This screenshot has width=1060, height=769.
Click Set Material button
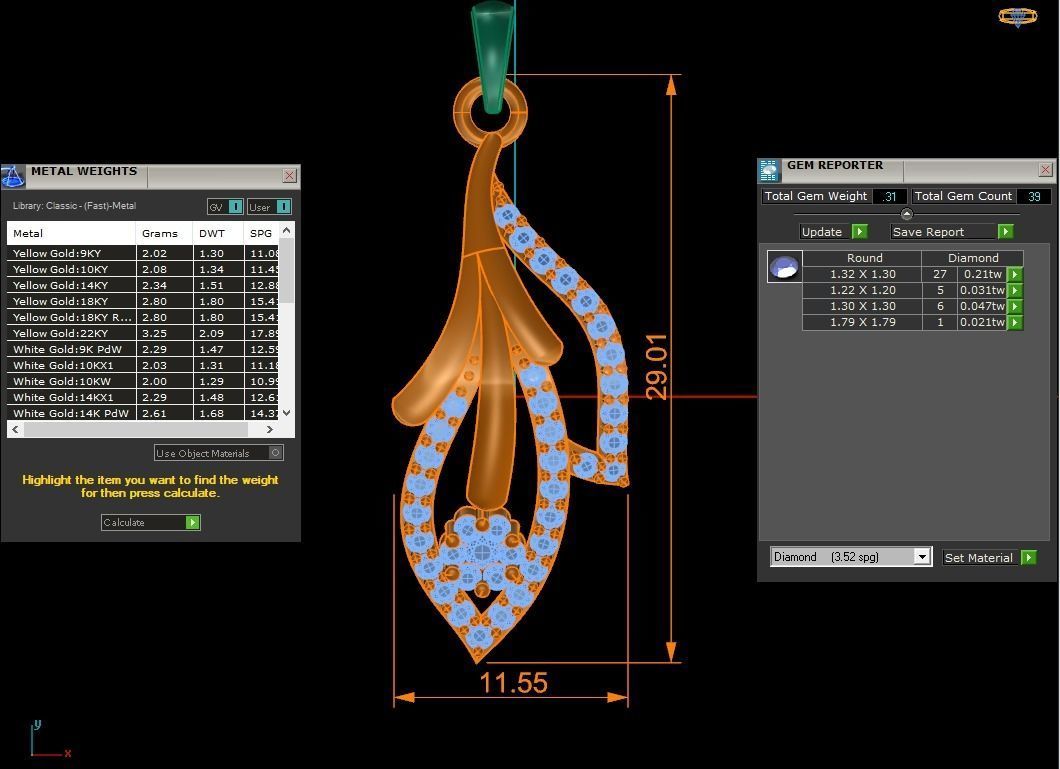pyautogui.click(x=989, y=557)
